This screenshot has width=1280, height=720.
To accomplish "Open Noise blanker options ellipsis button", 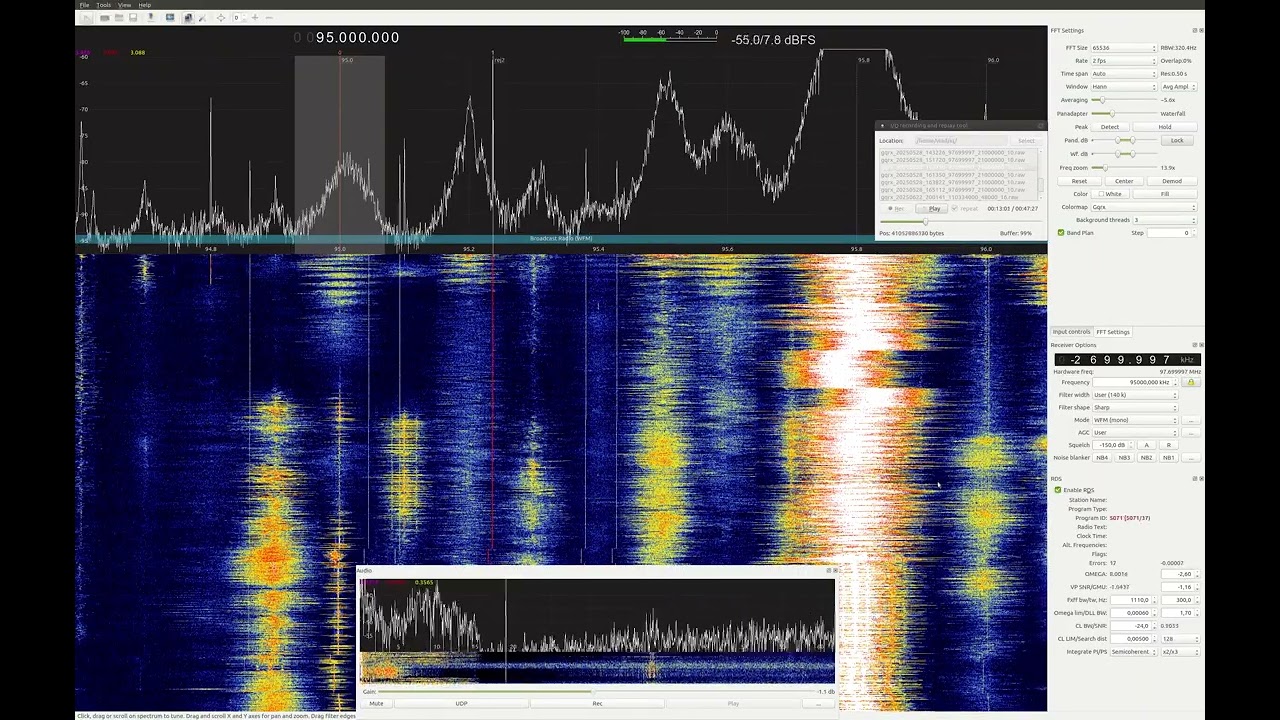I will pyautogui.click(x=1191, y=457).
